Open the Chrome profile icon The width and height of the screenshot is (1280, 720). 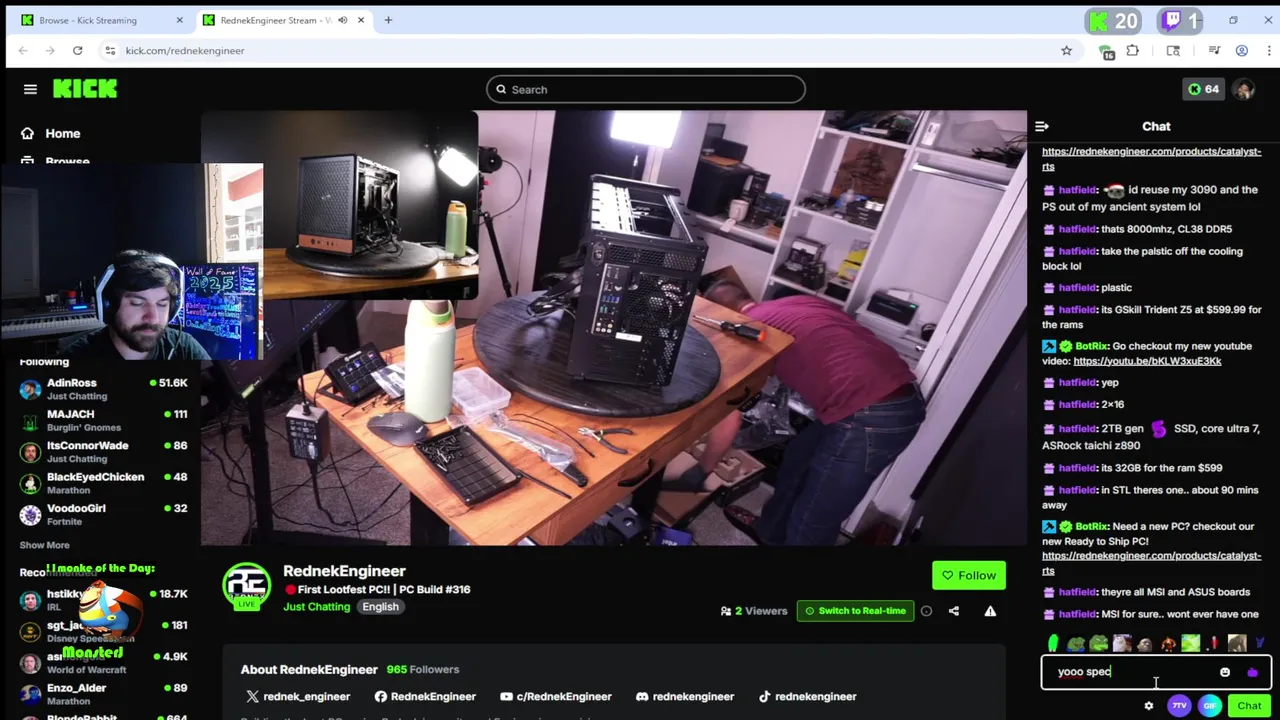coord(1242,50)
